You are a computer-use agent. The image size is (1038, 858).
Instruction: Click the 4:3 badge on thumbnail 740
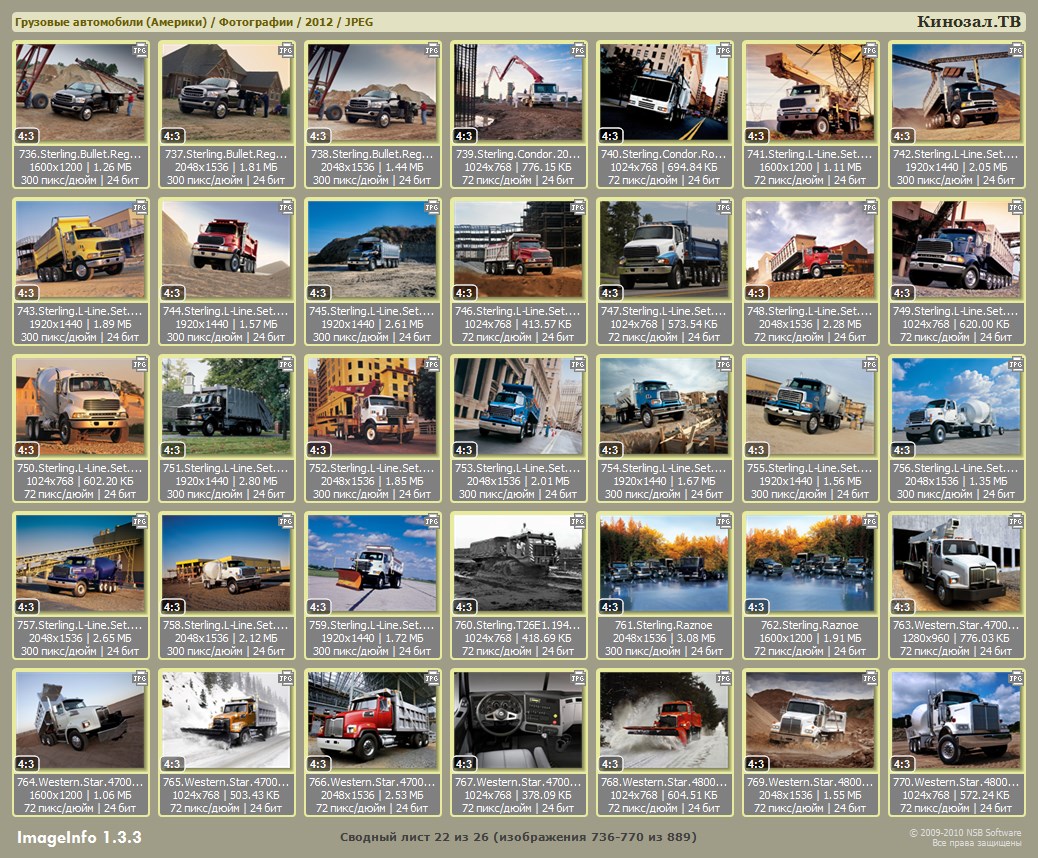(610, 136)
